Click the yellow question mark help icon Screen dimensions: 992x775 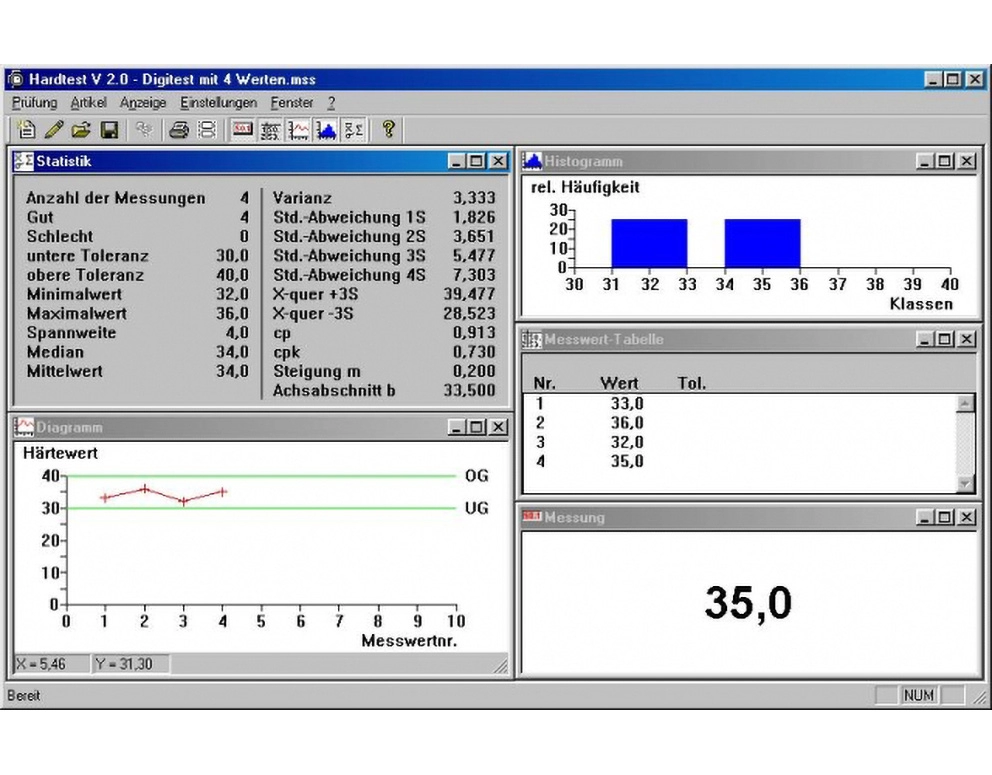pyautogui.click(x=388, y=130)
